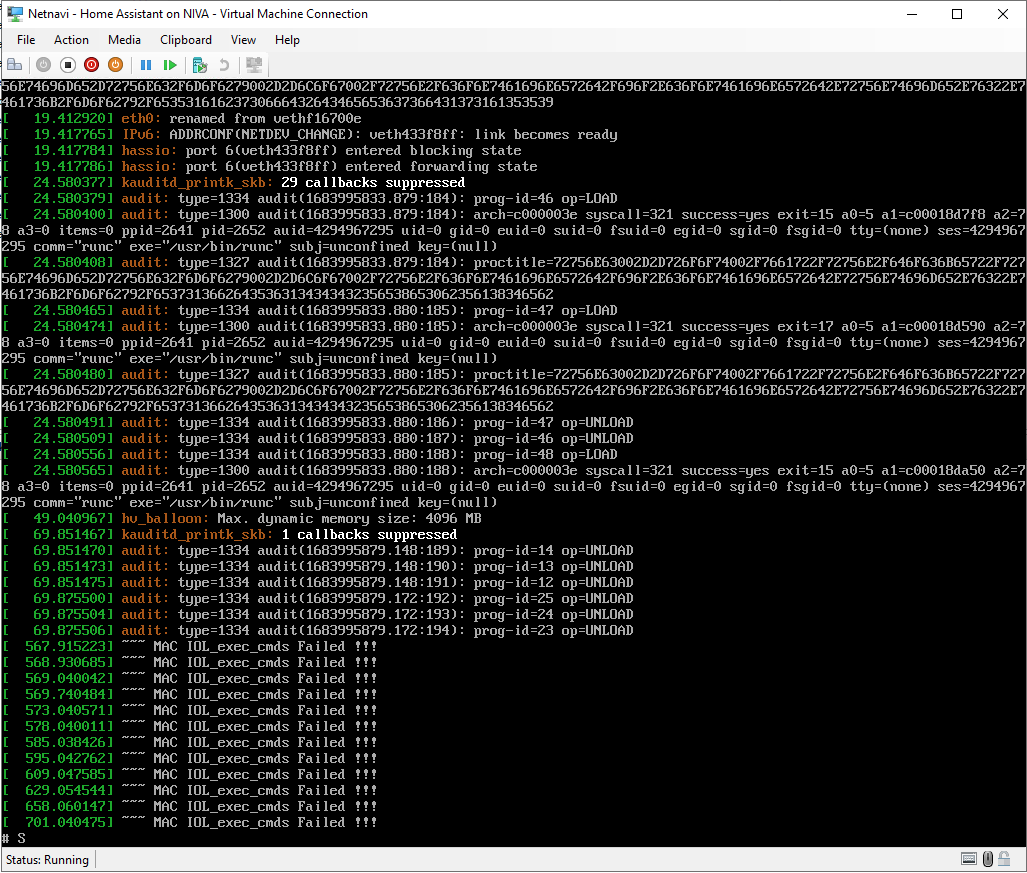Revert the VM to its last checkpoint

(x=225, y=64)
